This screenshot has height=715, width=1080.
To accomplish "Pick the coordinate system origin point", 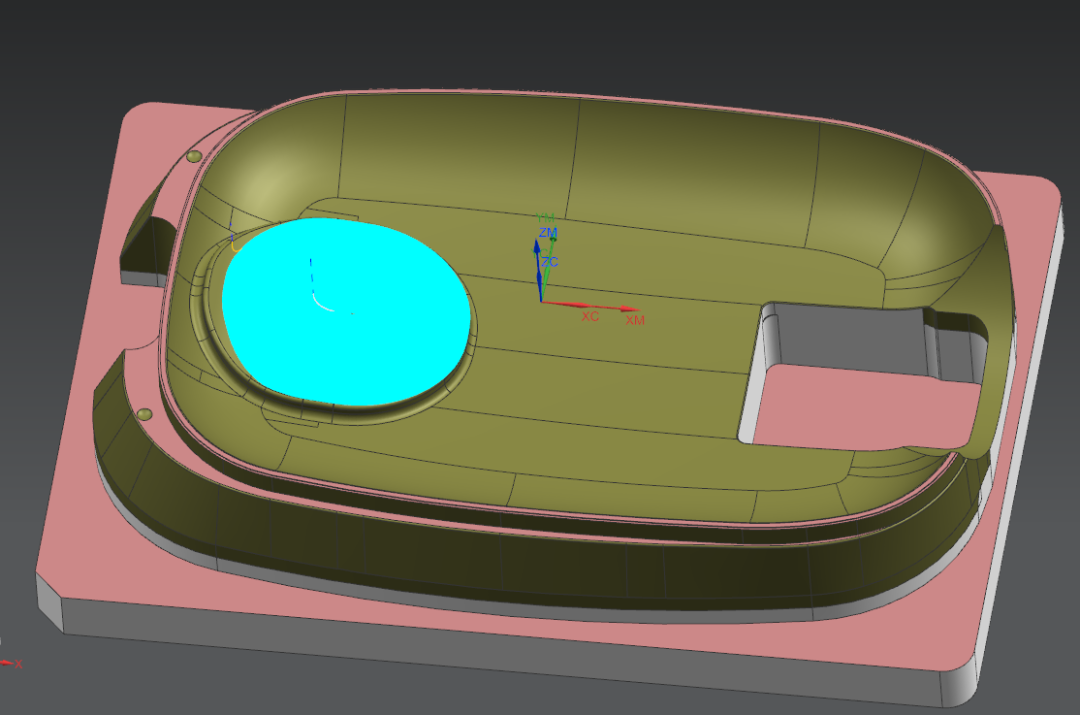I will coord(541,300).
